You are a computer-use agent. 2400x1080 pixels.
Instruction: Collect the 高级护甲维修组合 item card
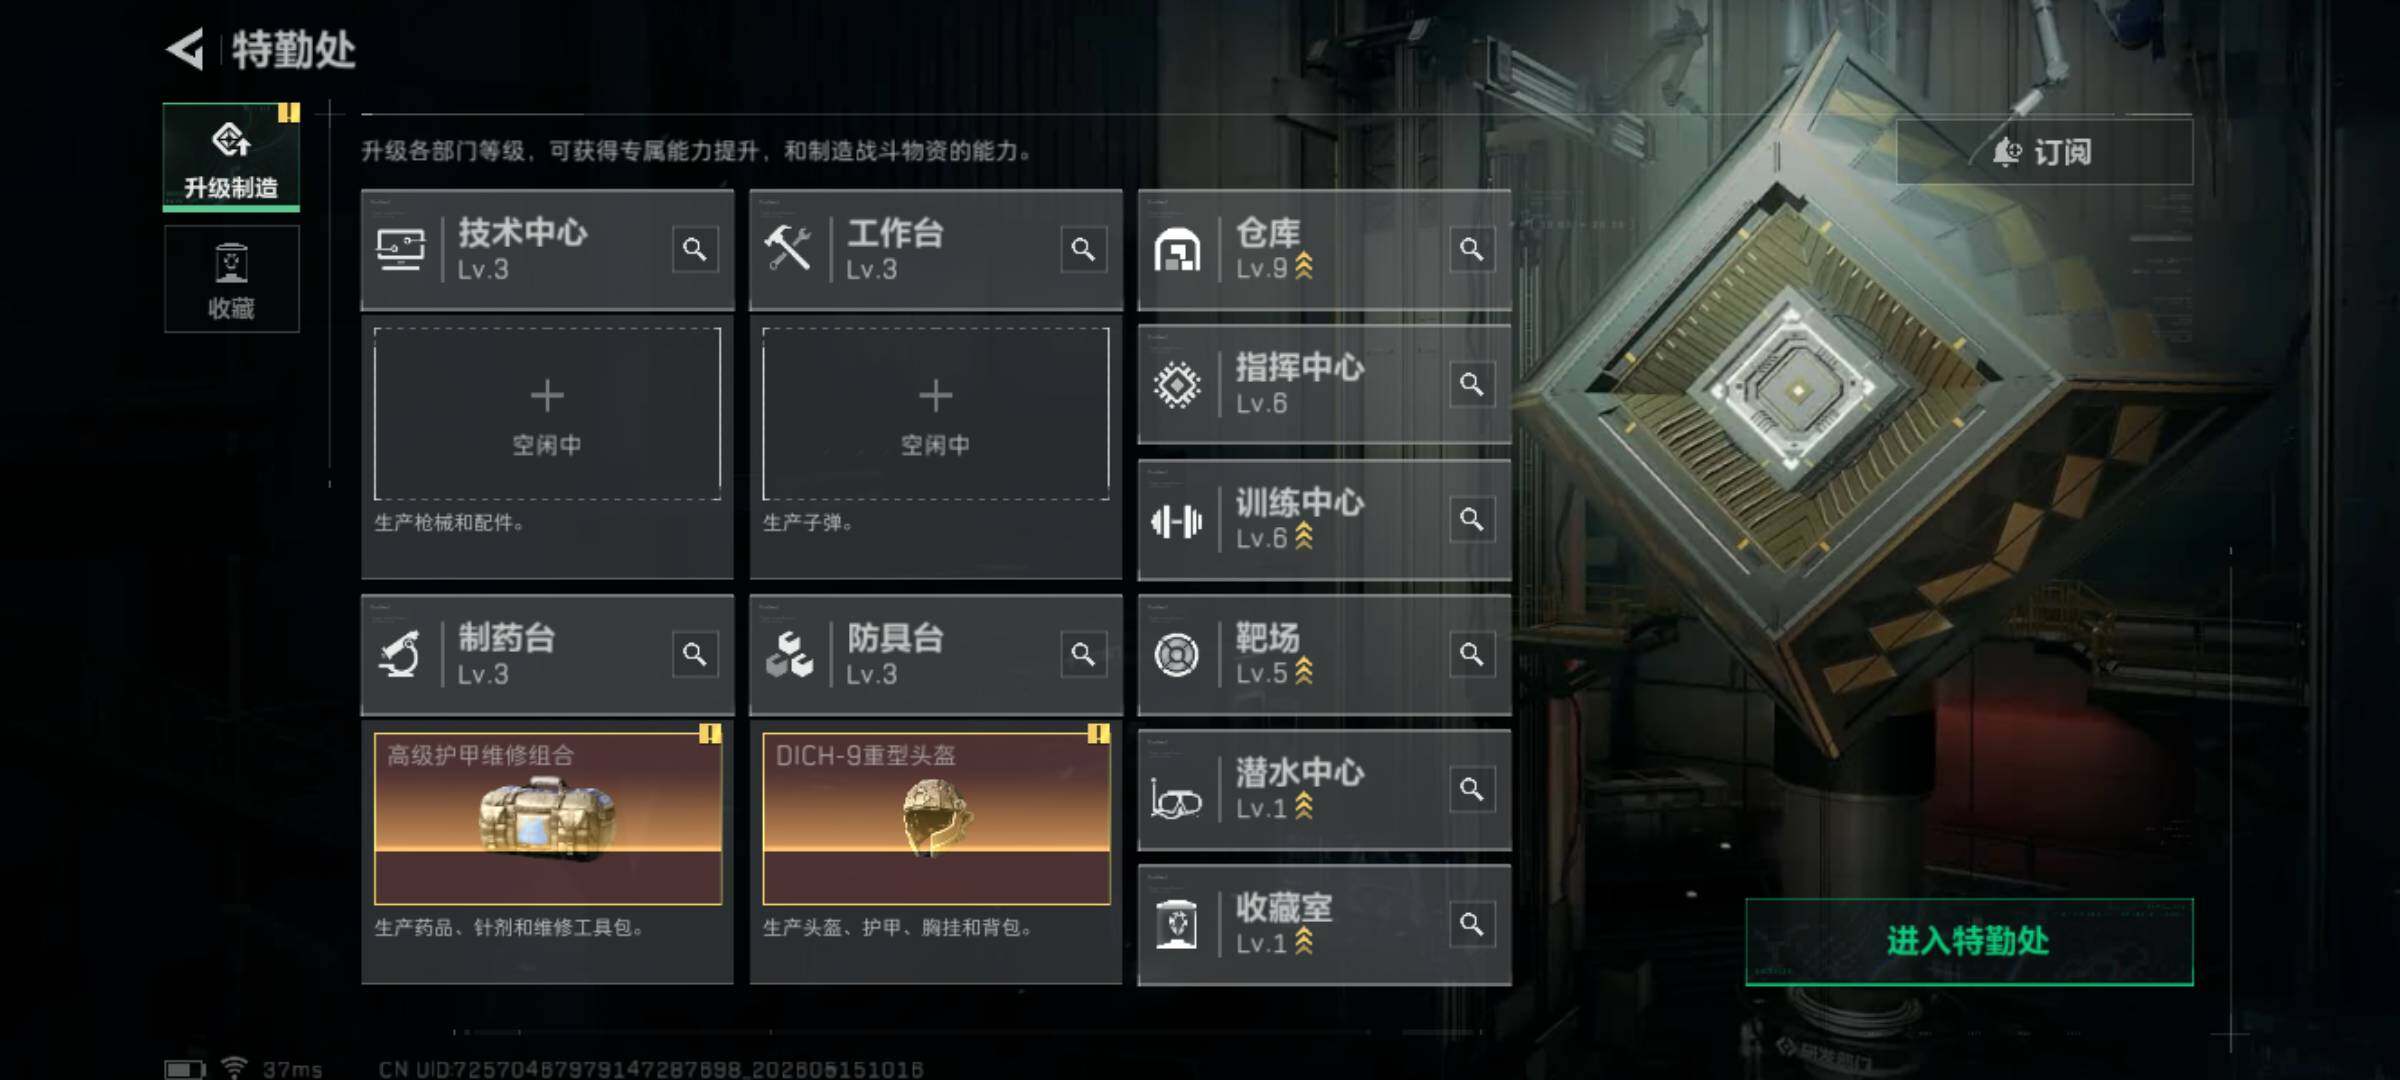[548, 819]
